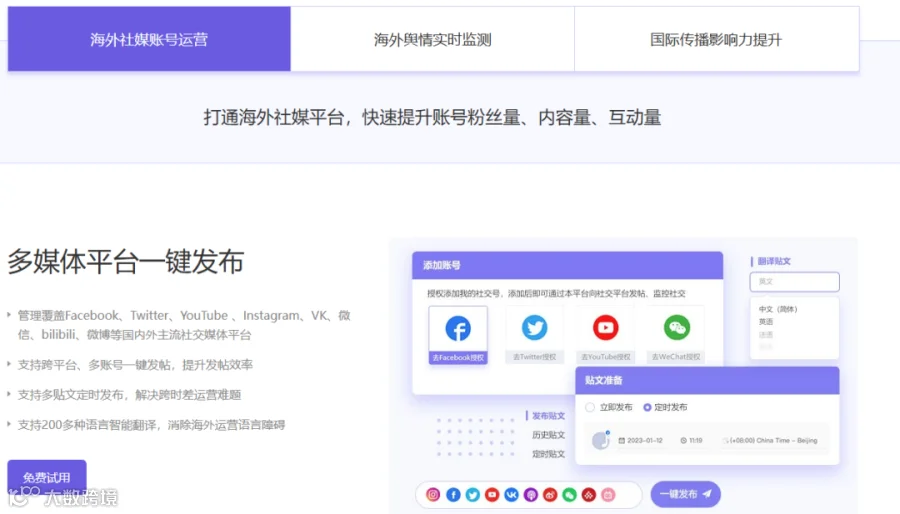The image size is (900, 514).
Task: Click the 去WeChat授权 label button
Action: [676, 357]
